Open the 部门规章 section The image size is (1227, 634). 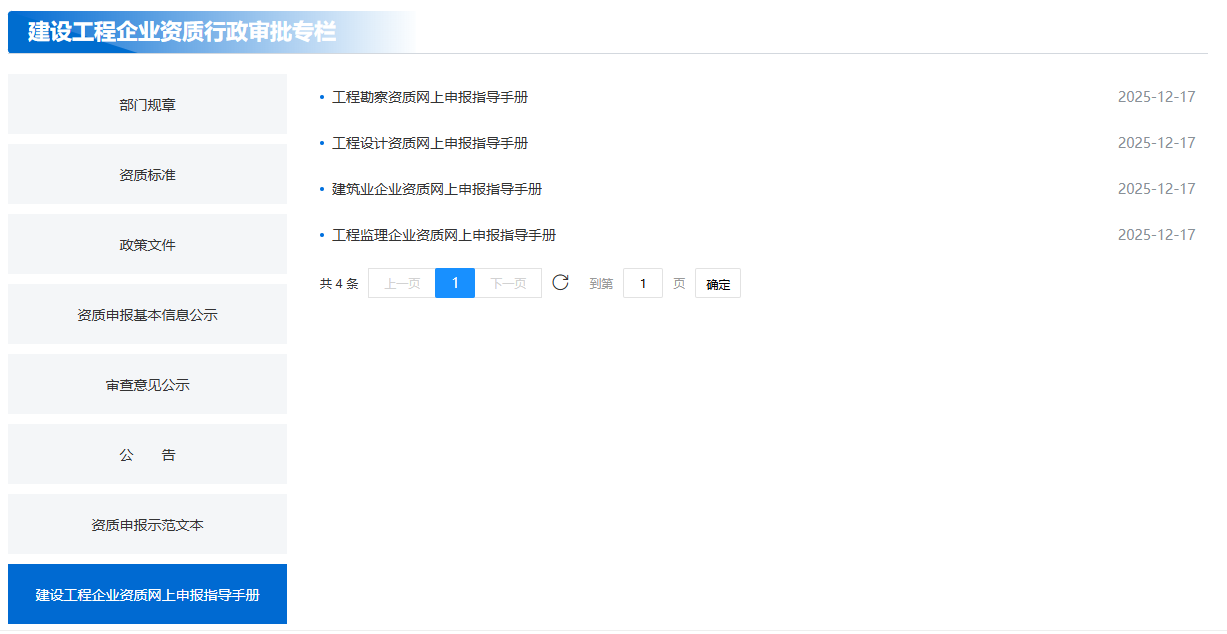(x=147, y=104)
